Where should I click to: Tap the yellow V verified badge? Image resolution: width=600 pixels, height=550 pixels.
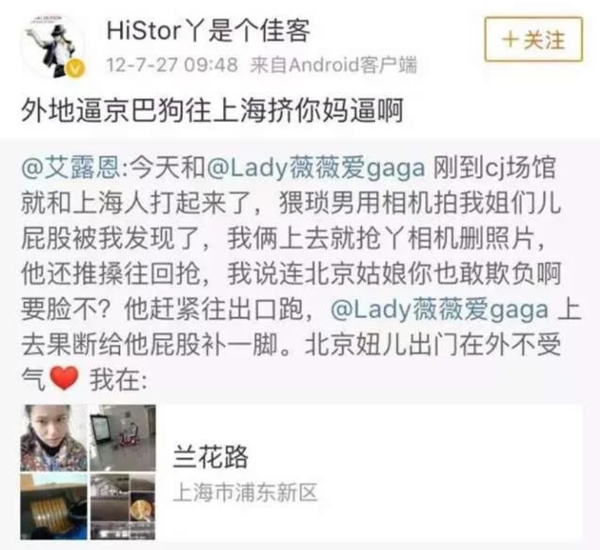[76, 69]
